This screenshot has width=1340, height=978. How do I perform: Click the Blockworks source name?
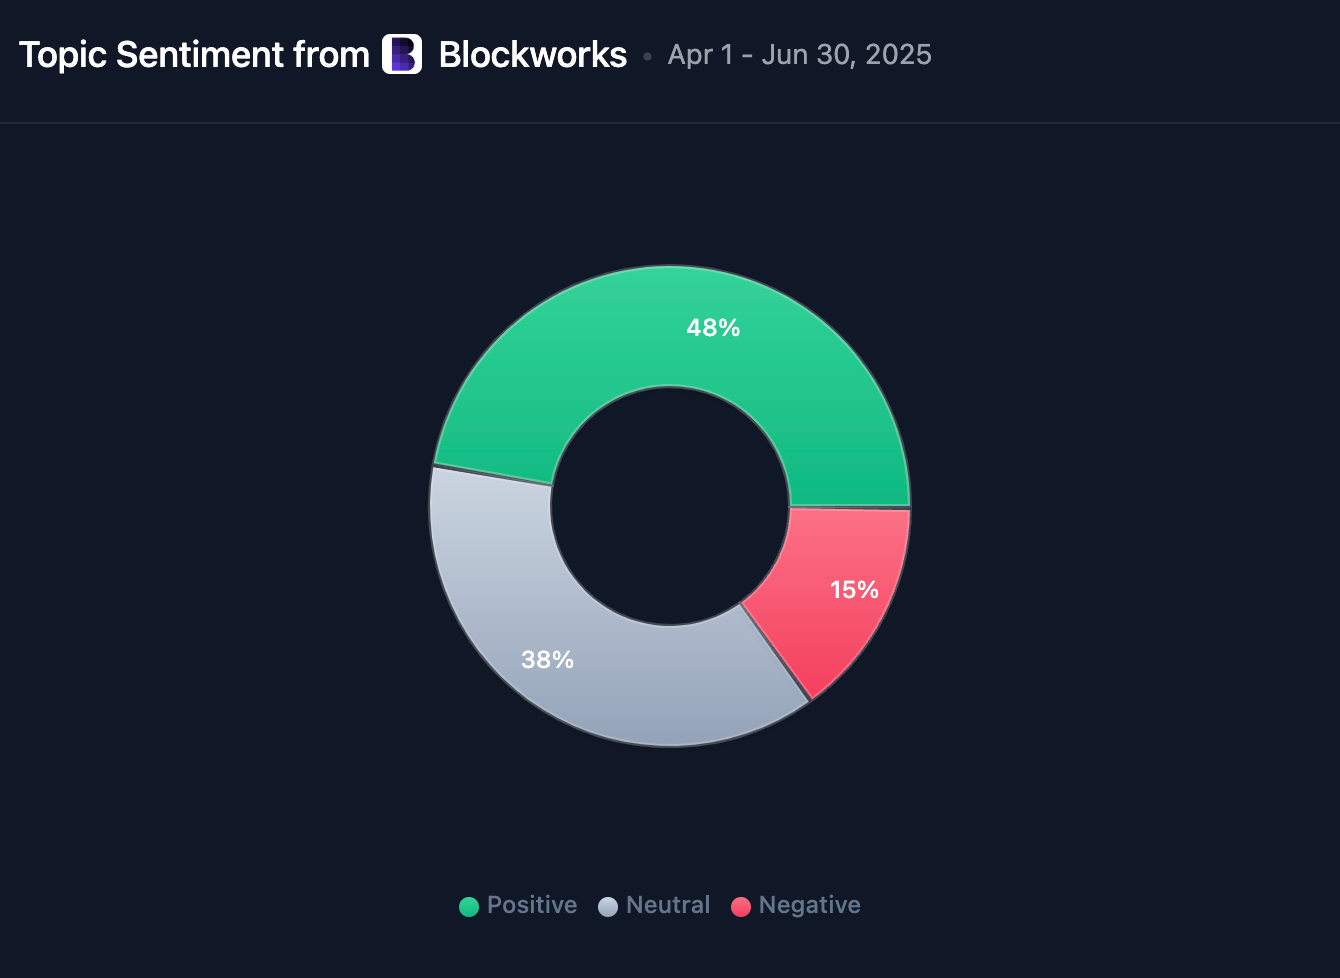(x=533, y=55)
